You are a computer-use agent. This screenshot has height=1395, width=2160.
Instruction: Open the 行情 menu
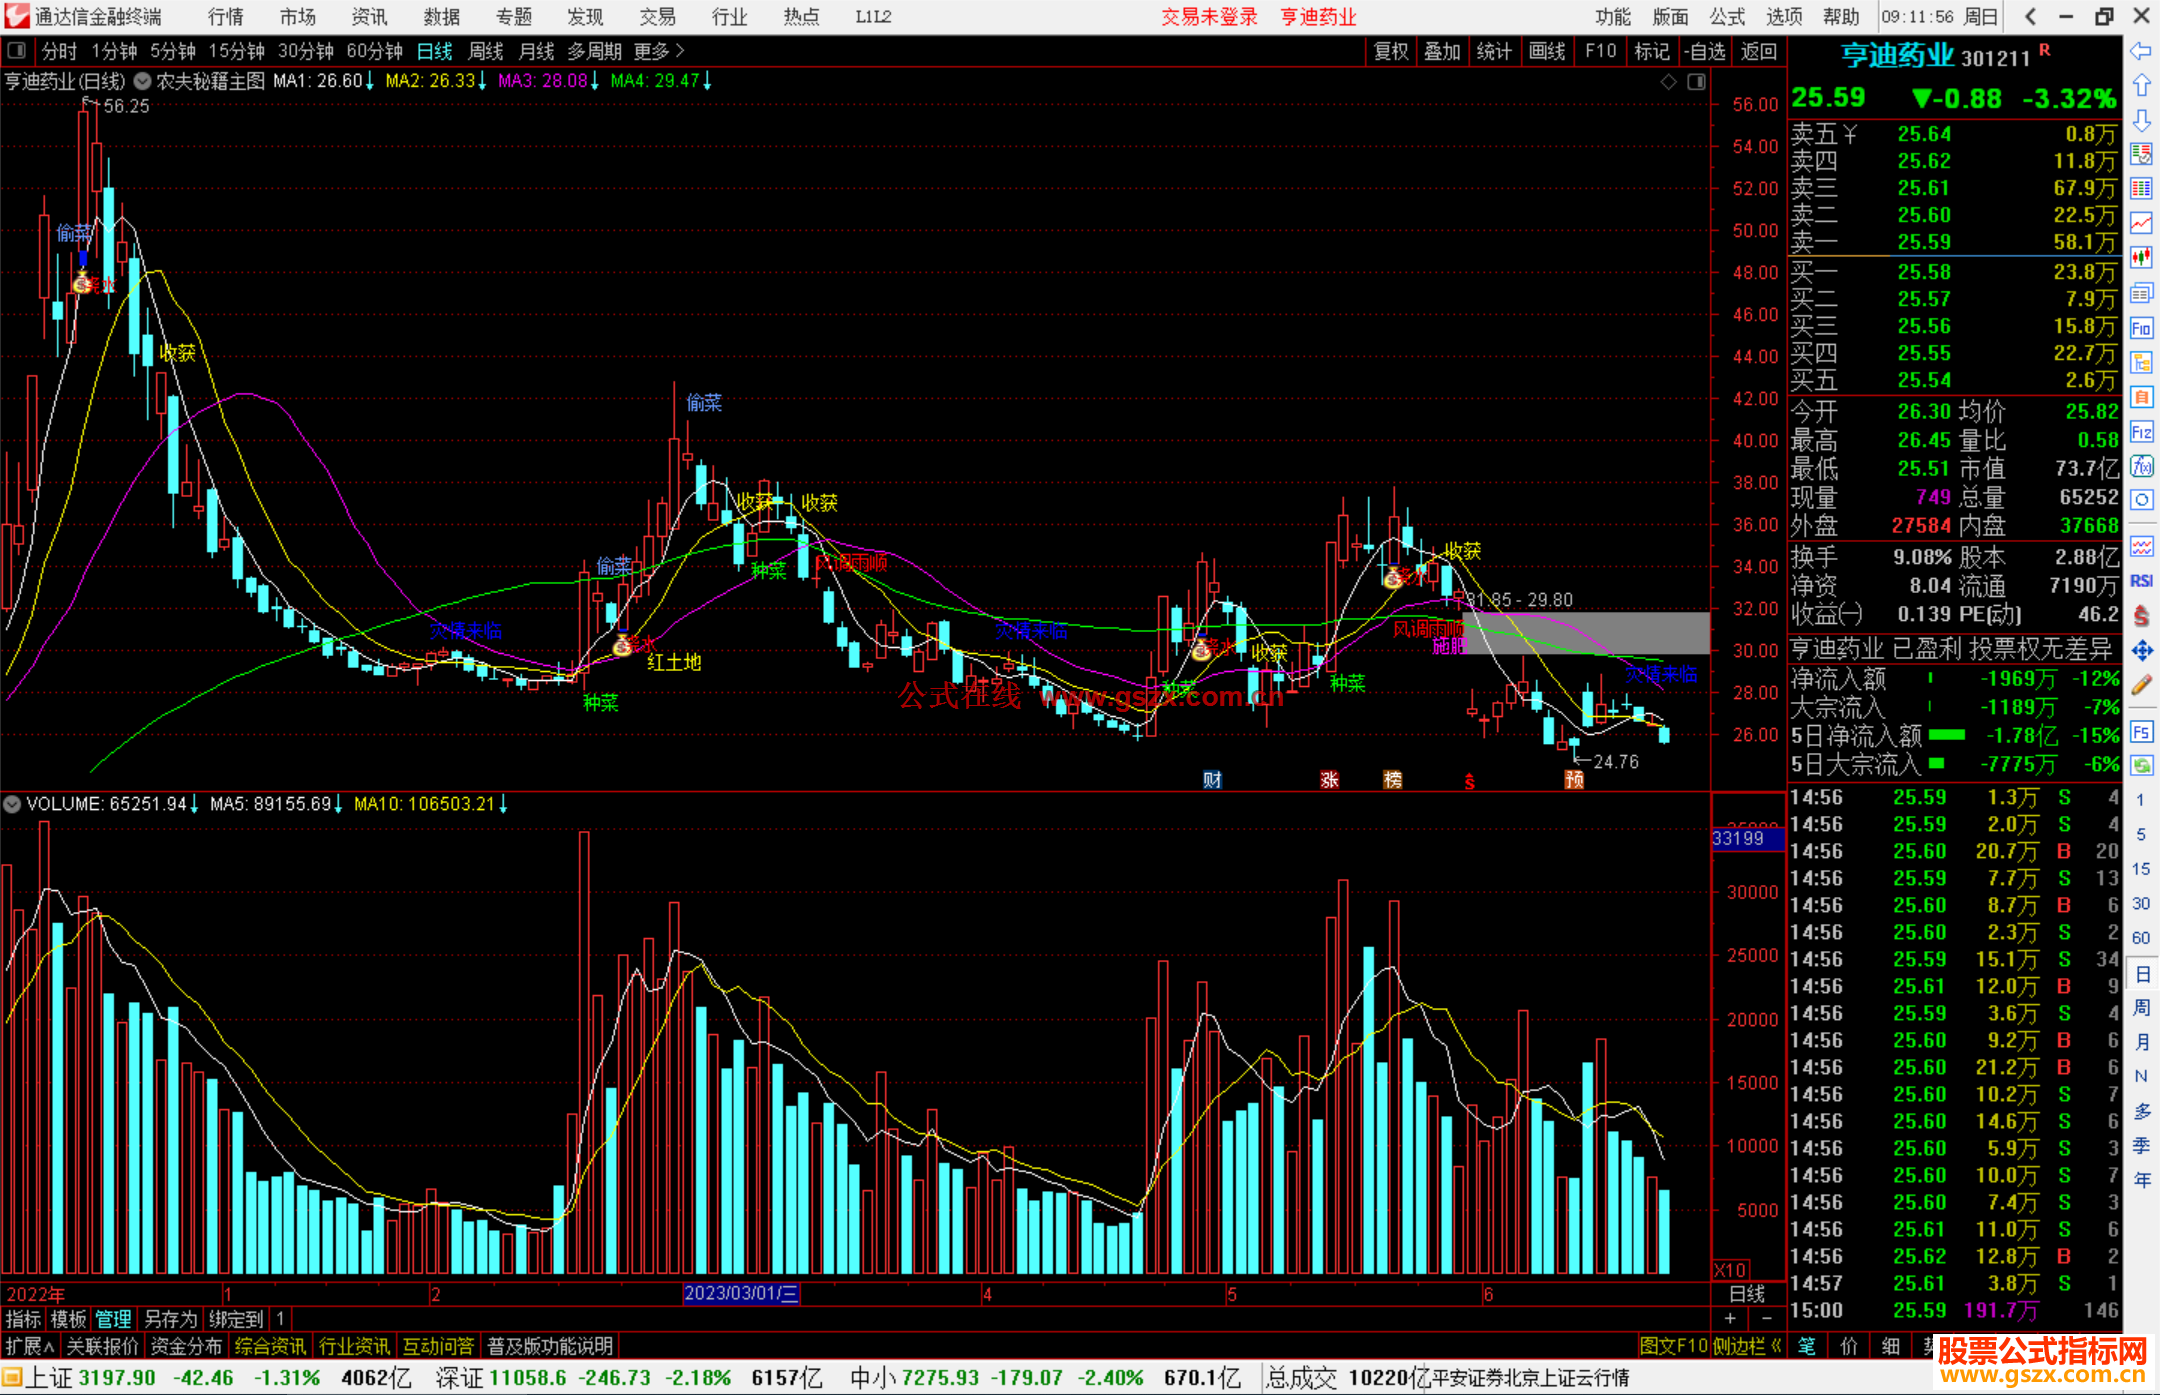coord(225,17)
